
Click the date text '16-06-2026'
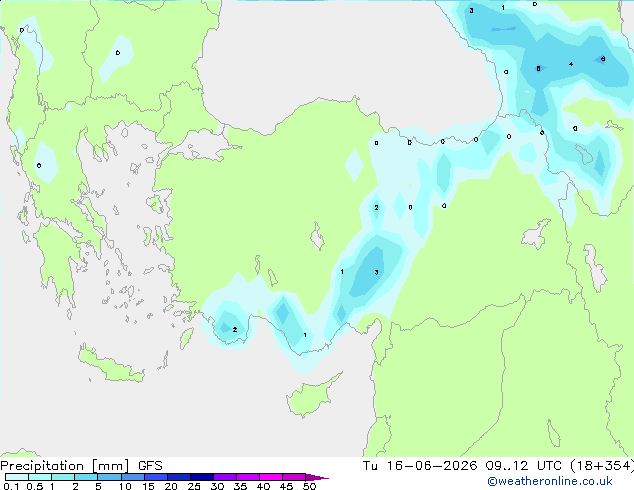[x=432, y=466]
